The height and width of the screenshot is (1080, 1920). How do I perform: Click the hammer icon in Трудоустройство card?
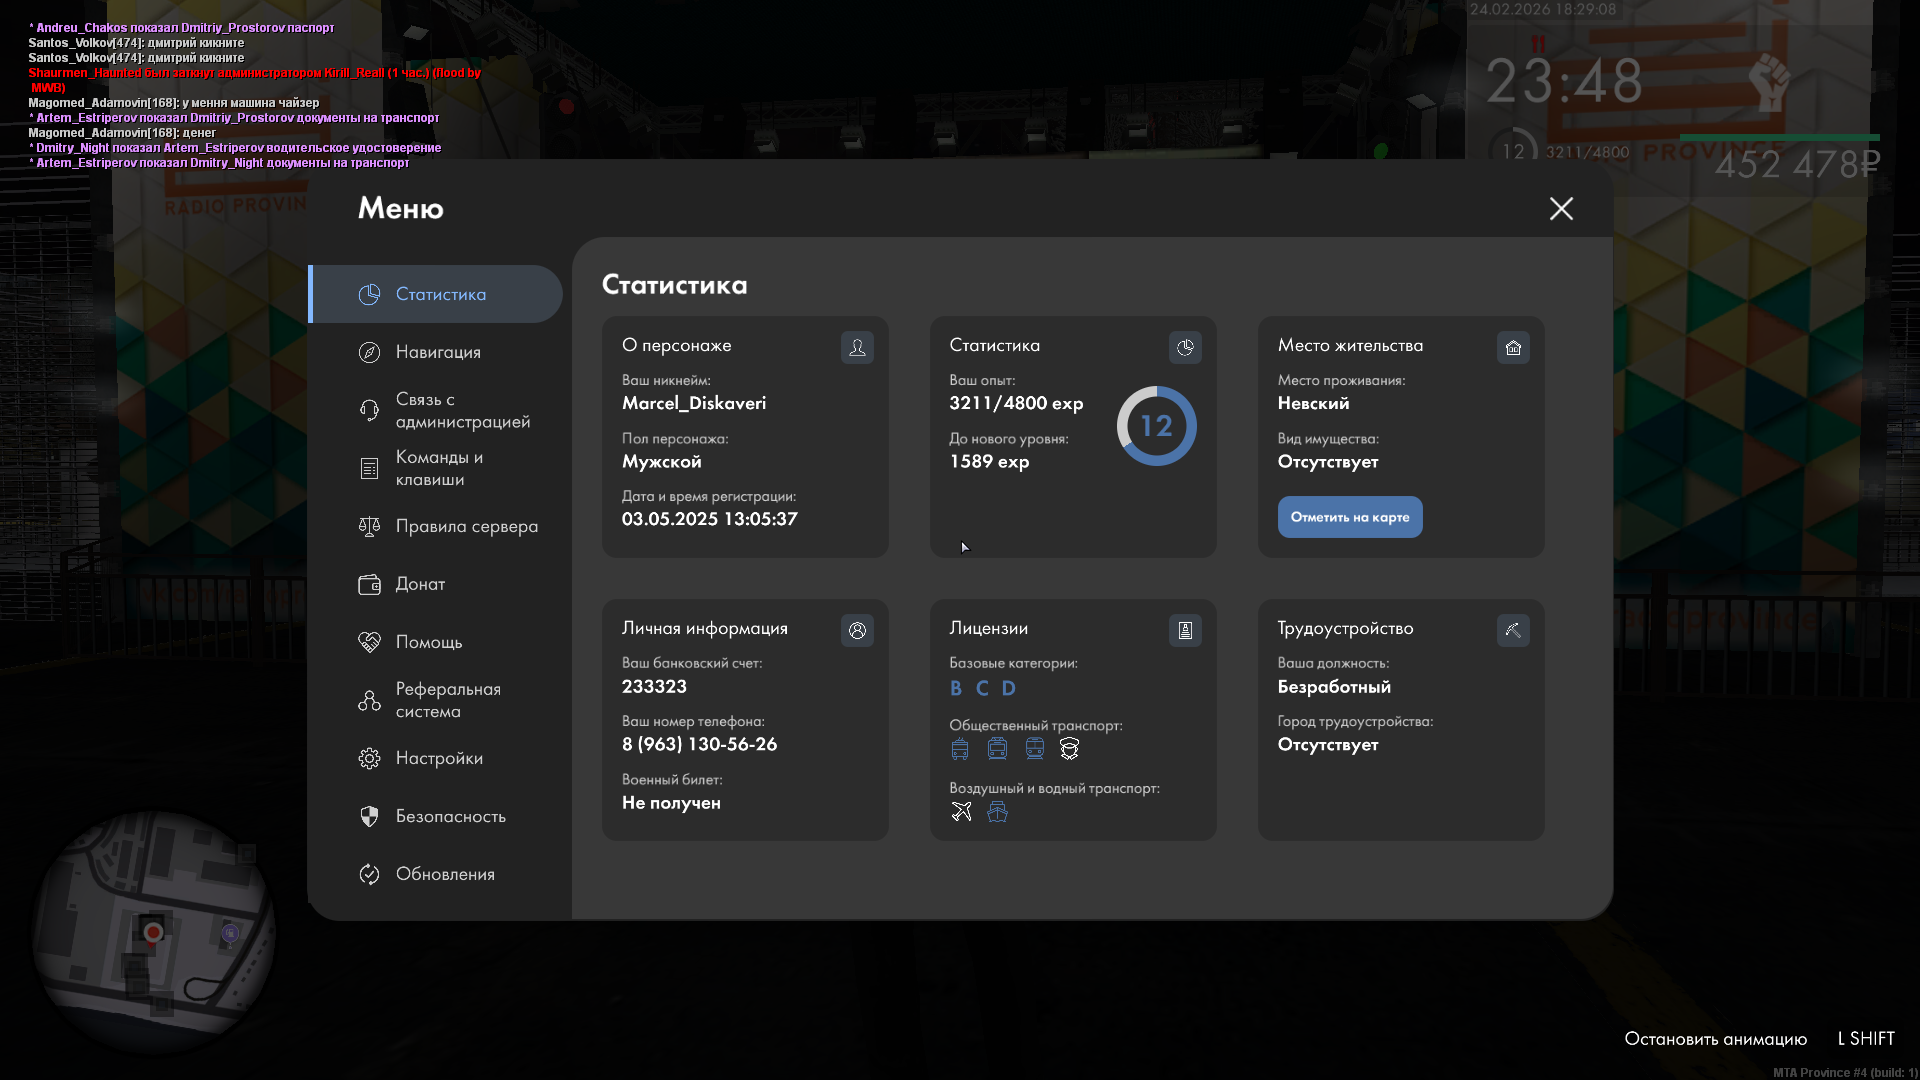1513,630
